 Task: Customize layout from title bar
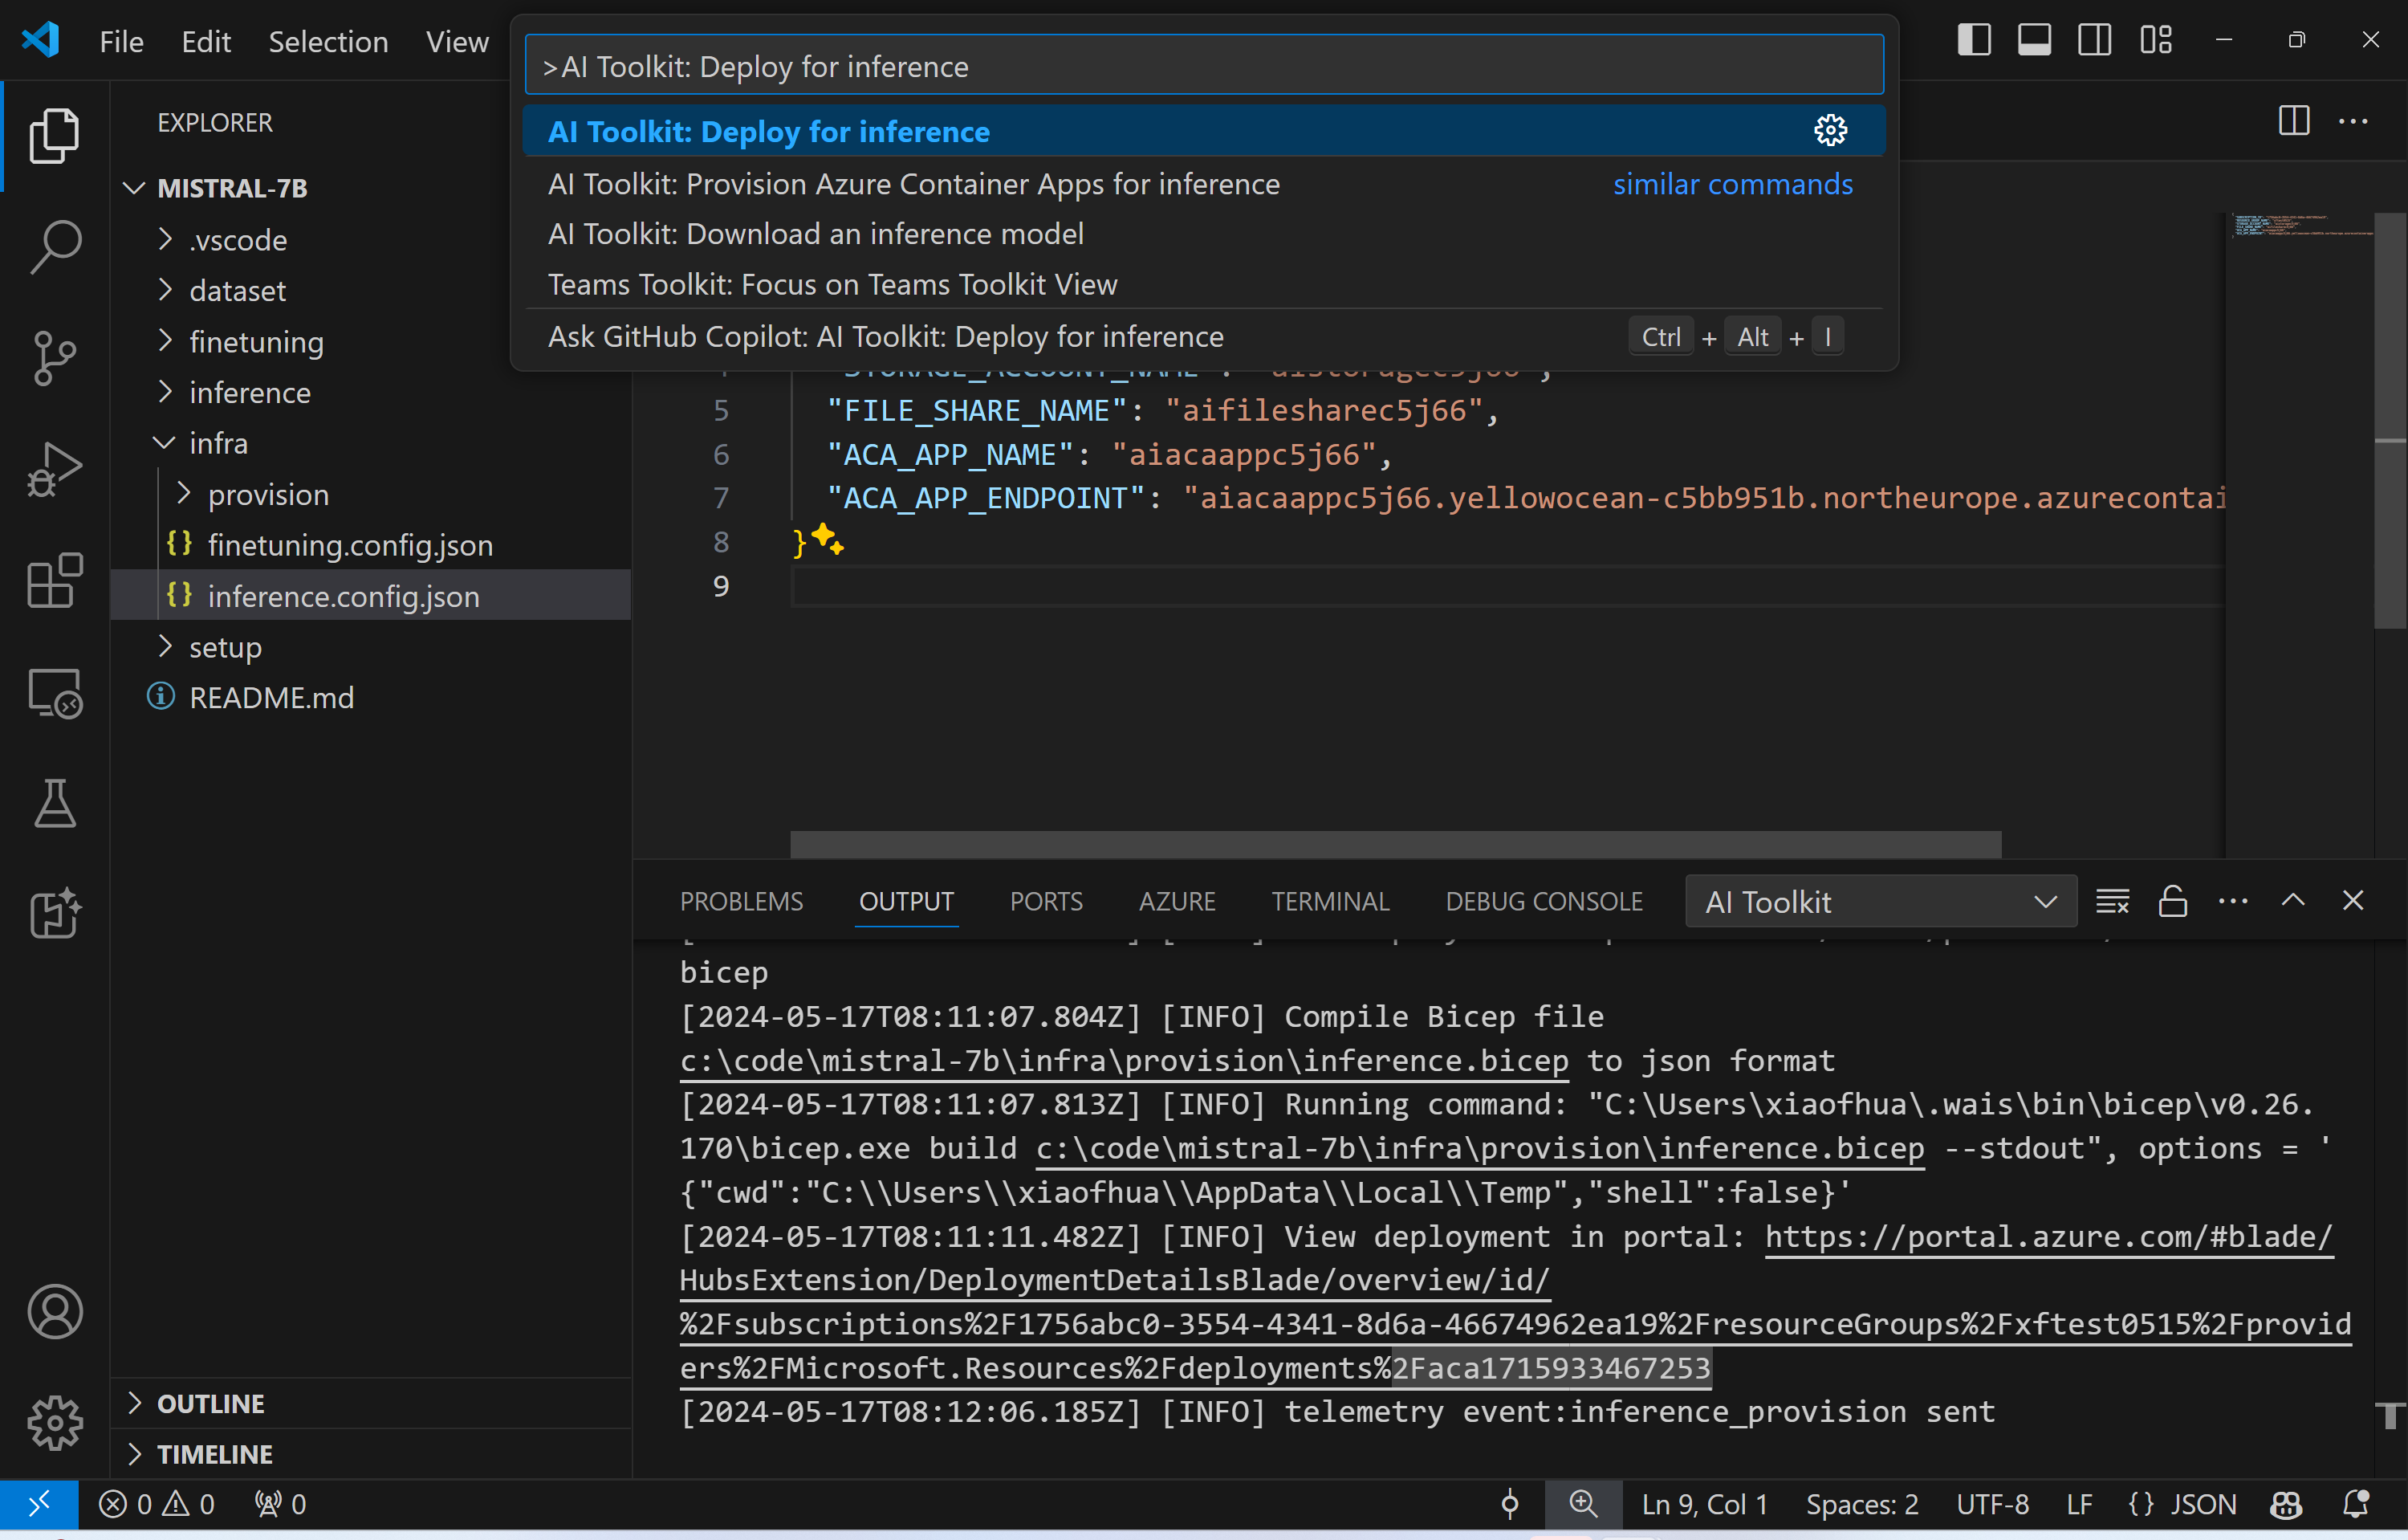[2156, 40]
